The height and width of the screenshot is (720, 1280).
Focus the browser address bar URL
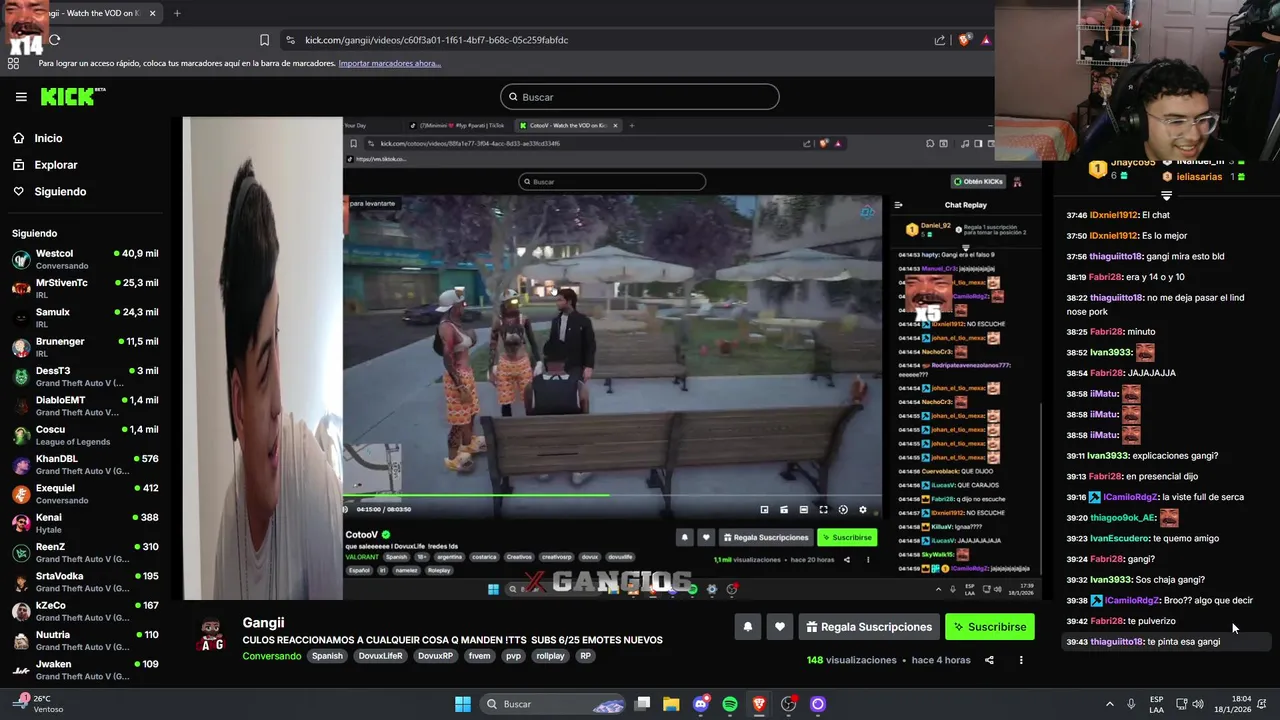point(436,40)
